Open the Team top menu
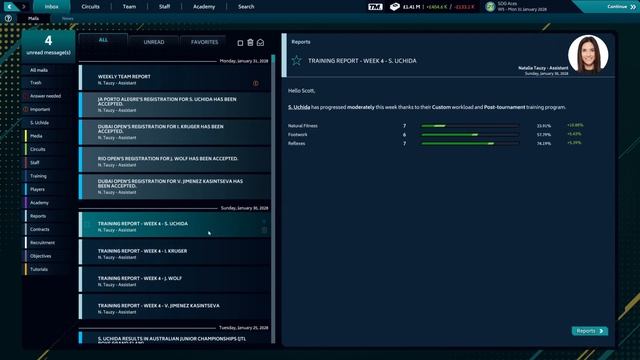The width and height of the screenshot is (640, 360). pyautogui.click(x=129, y=7)
